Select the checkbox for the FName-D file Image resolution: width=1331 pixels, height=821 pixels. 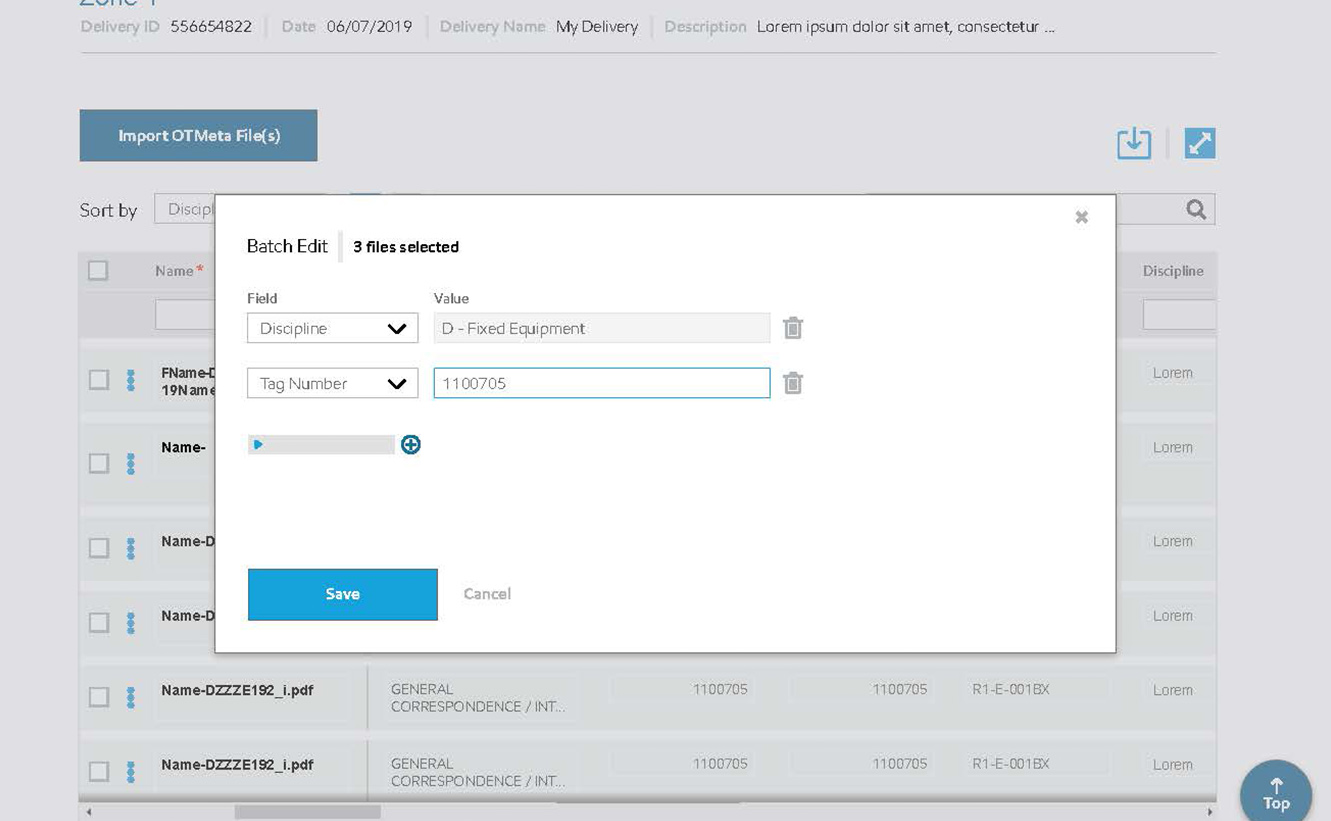[98, 380]
